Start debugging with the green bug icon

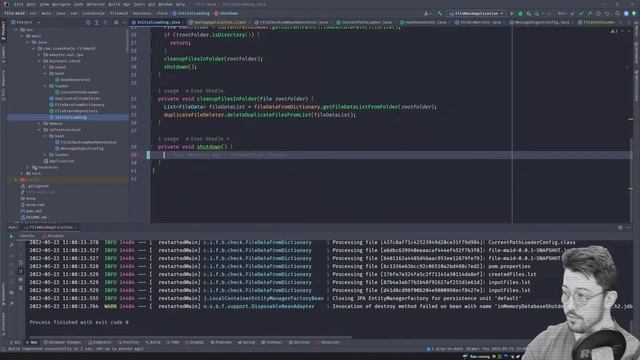click(x=520, y=13)
